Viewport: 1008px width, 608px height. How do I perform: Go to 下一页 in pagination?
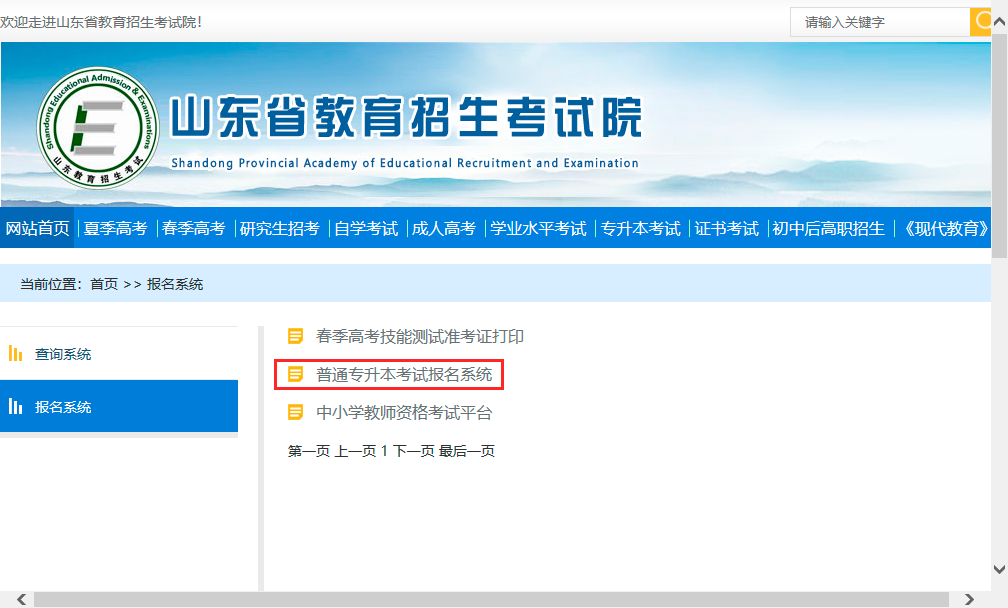point(413,451)
